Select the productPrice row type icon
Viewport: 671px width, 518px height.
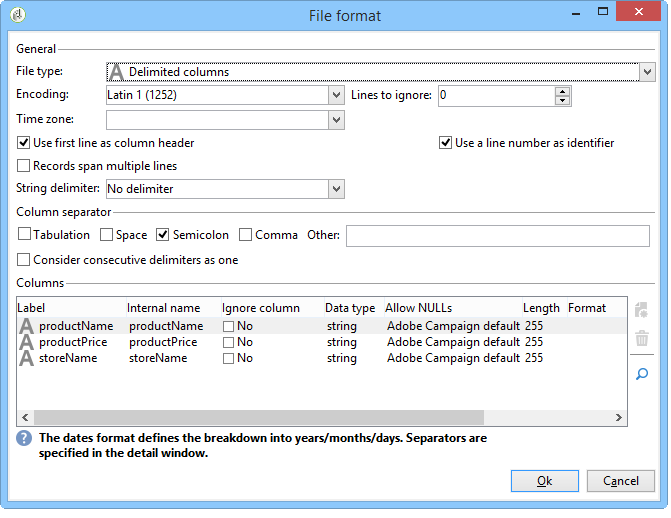pyautogui.click(x=26, y=342)
